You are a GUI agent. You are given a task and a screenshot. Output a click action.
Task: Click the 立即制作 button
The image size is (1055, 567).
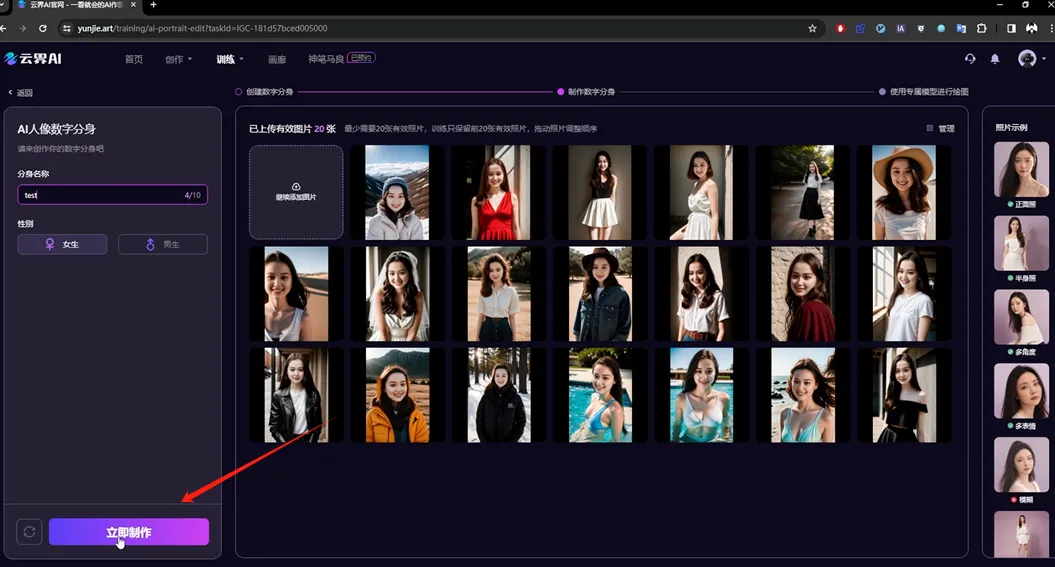coord(129,532)
